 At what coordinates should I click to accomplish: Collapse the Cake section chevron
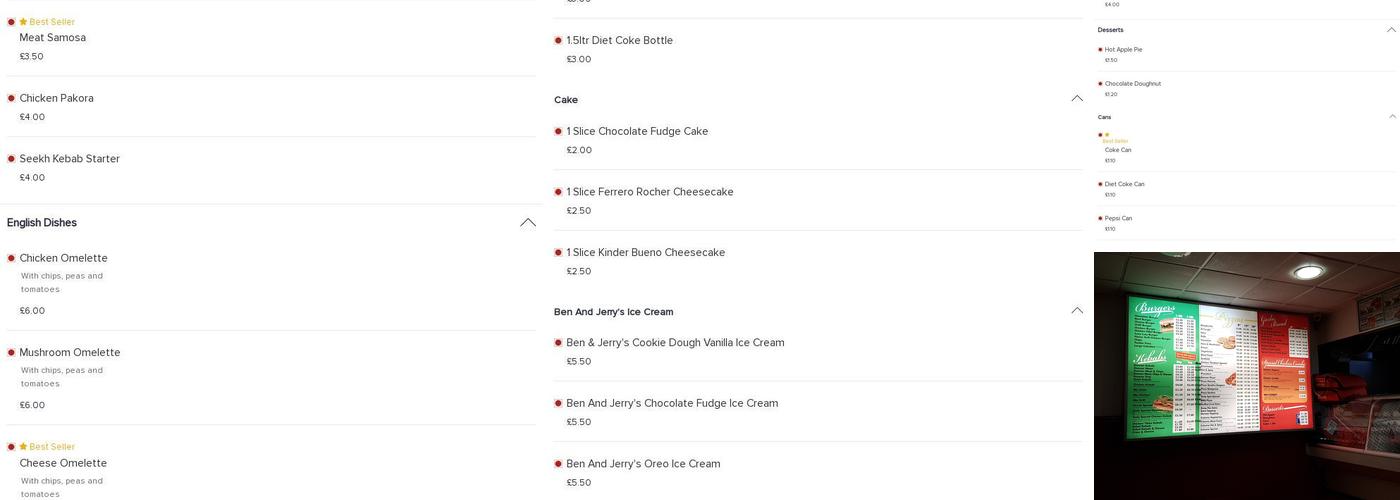point(1076,99)
